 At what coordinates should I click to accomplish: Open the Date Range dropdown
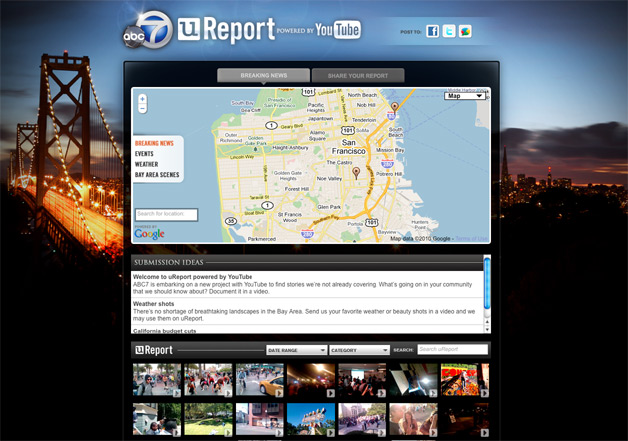click(296, 350)
